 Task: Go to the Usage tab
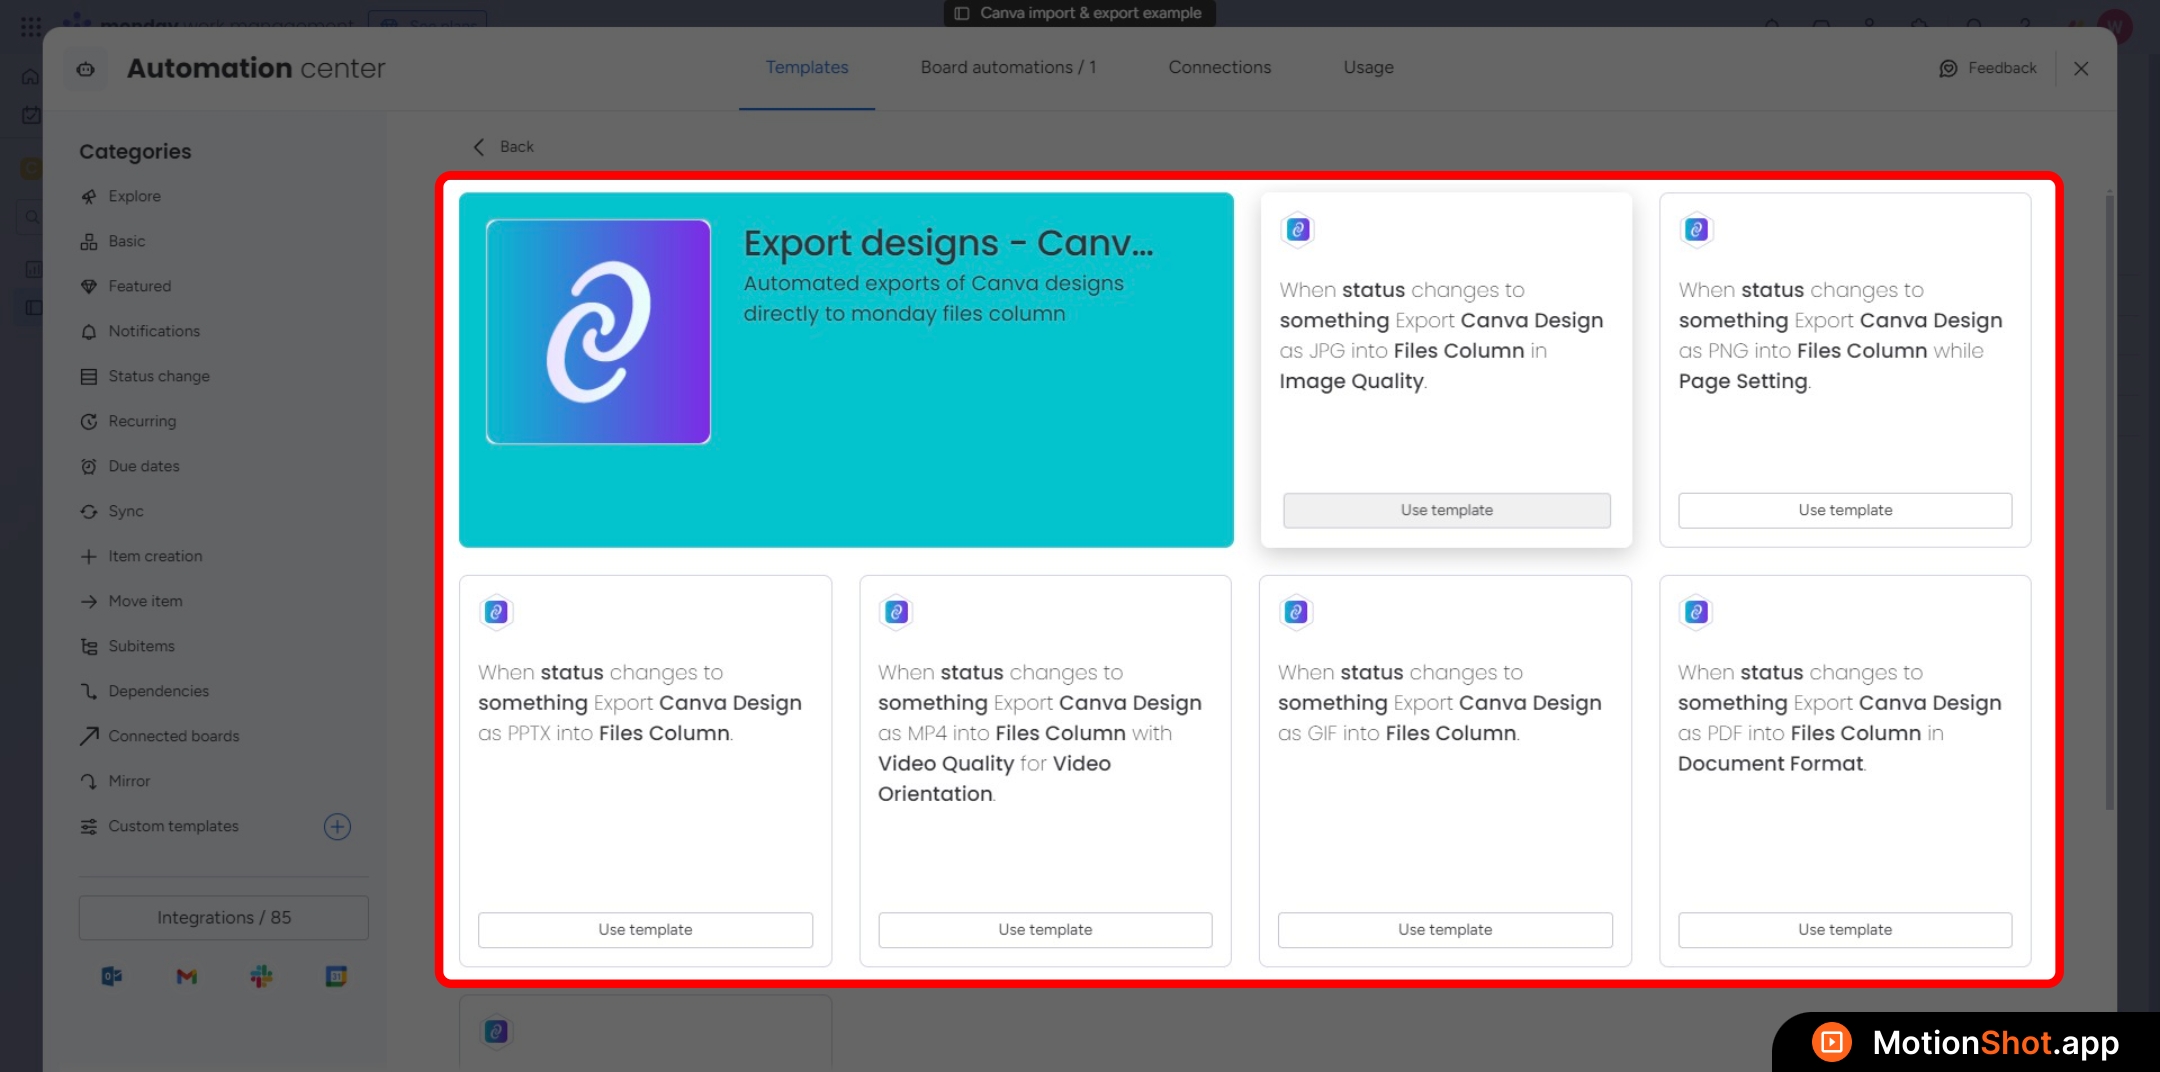1368,67
